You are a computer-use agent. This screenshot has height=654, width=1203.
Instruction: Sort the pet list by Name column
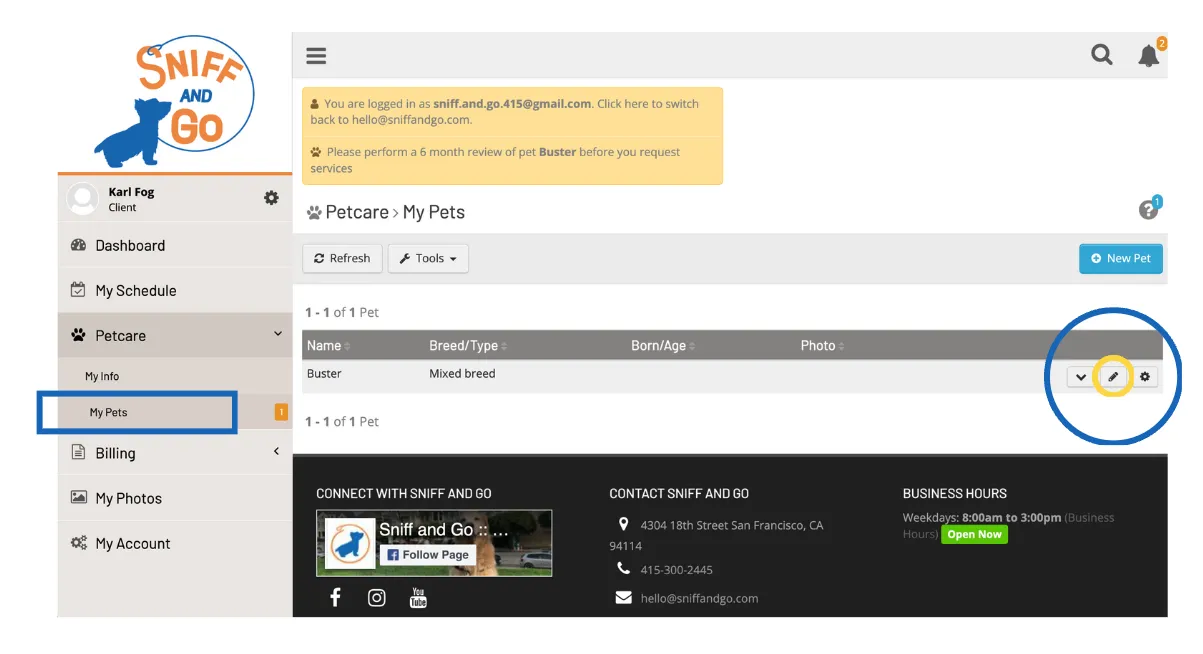click(x=324, y=345)
